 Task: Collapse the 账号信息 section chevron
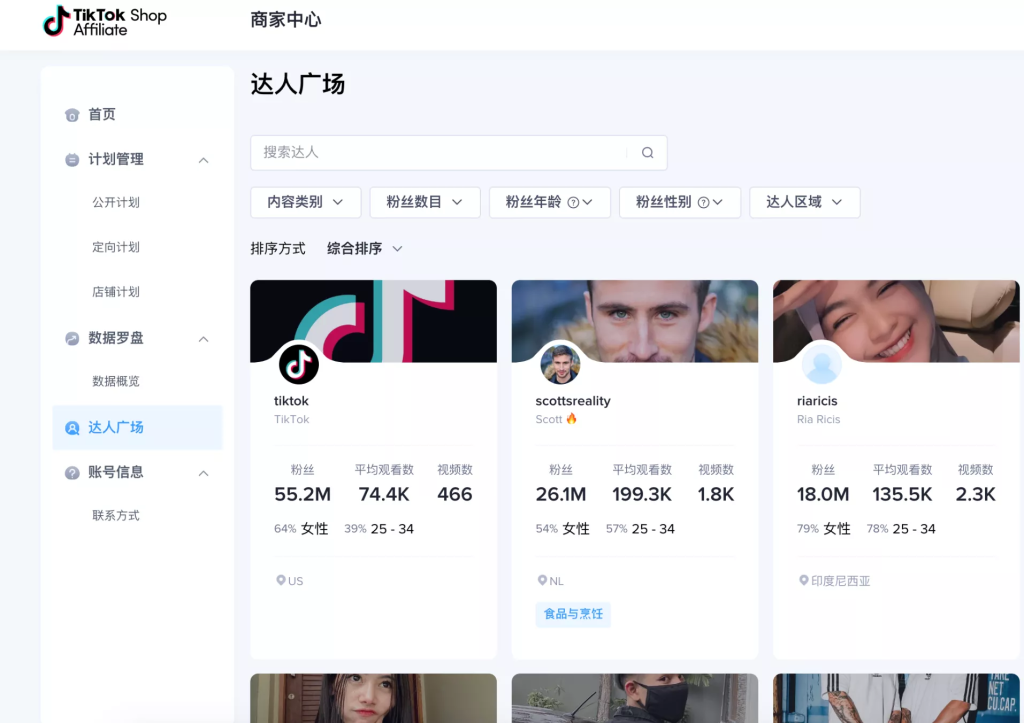[x=204, y=474]
